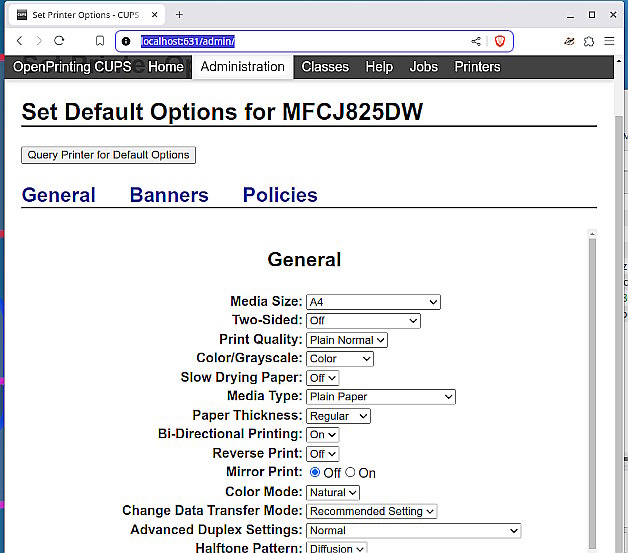Screen dimensions: 628x553
Task: Click Query Printer for Default Options button
Action: (x=108, y=155)
